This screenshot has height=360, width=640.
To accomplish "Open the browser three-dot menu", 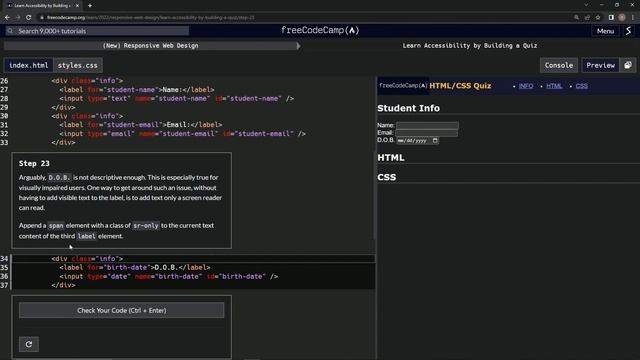I will coord(633,18).
